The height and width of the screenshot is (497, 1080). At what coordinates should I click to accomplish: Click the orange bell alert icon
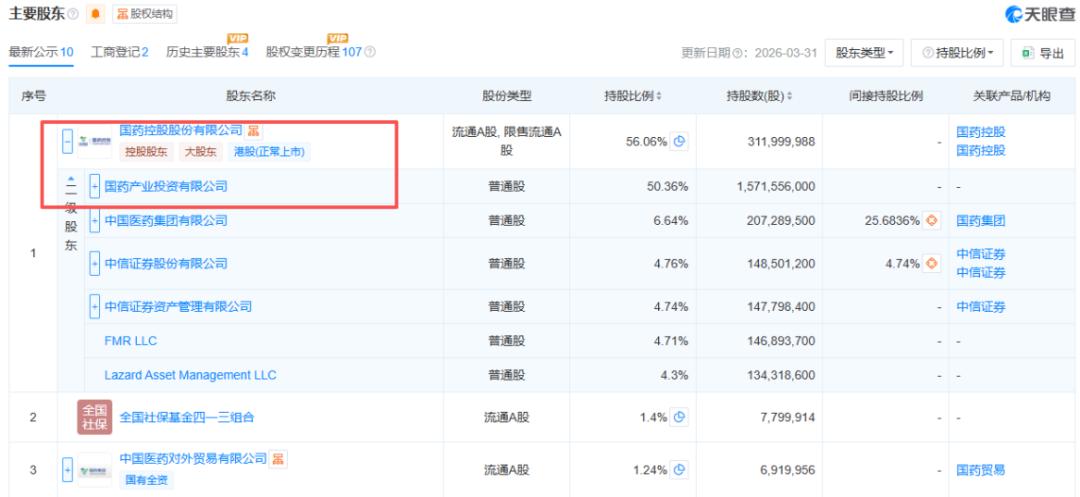[x=95, y=14]
